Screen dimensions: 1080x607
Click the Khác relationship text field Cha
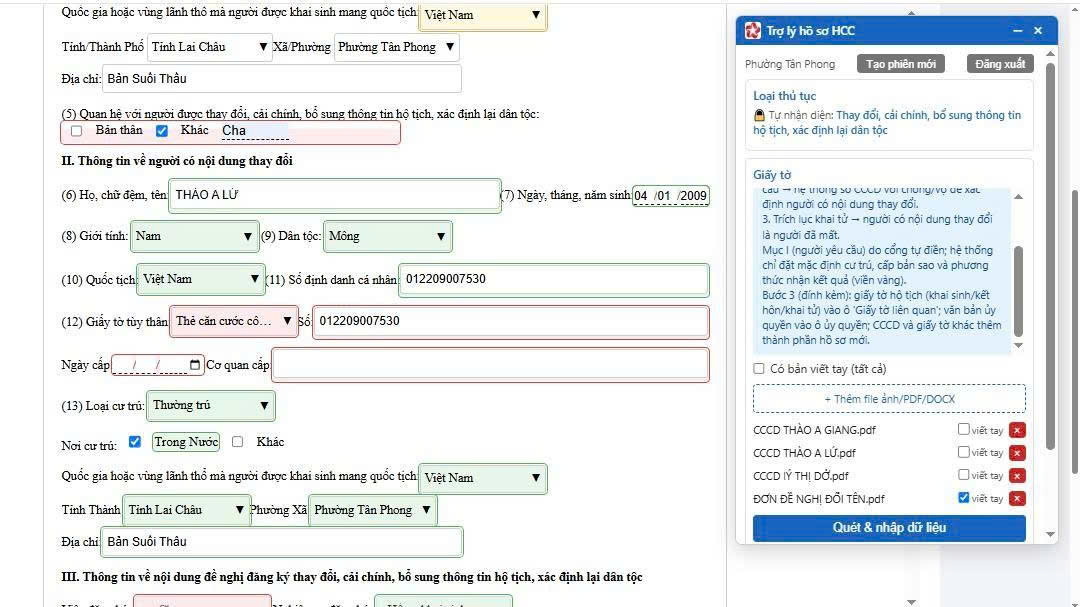[x=255, y=131]
